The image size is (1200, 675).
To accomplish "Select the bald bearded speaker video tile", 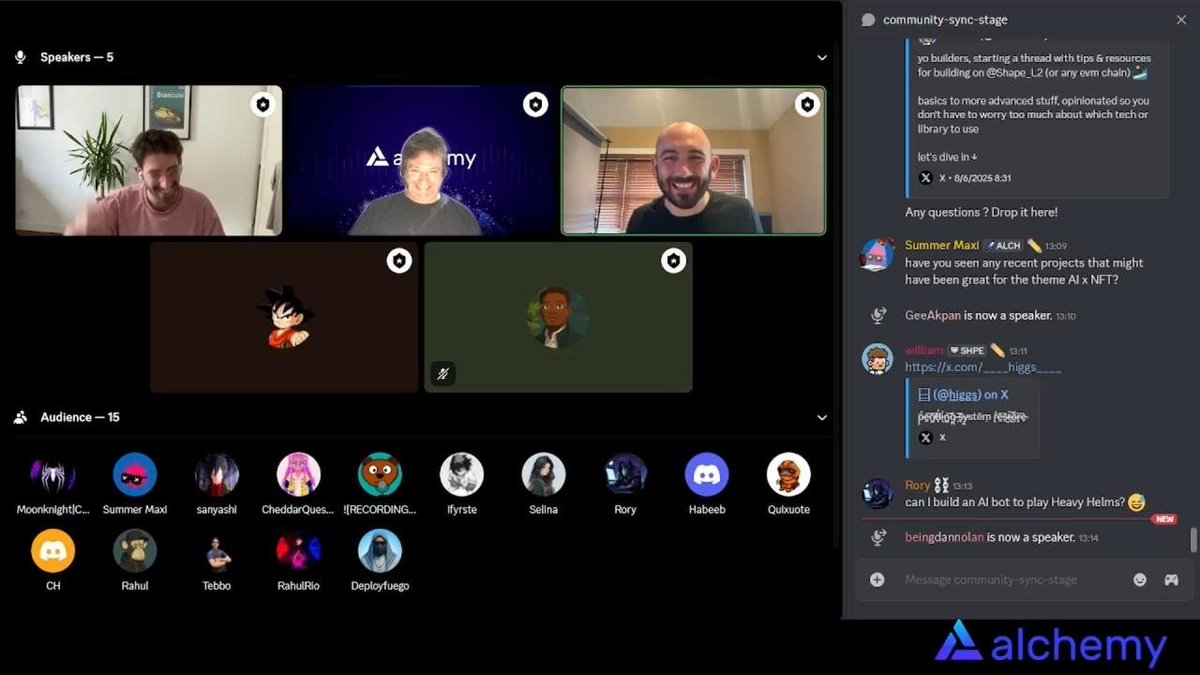I will click(x=693, y=161).
